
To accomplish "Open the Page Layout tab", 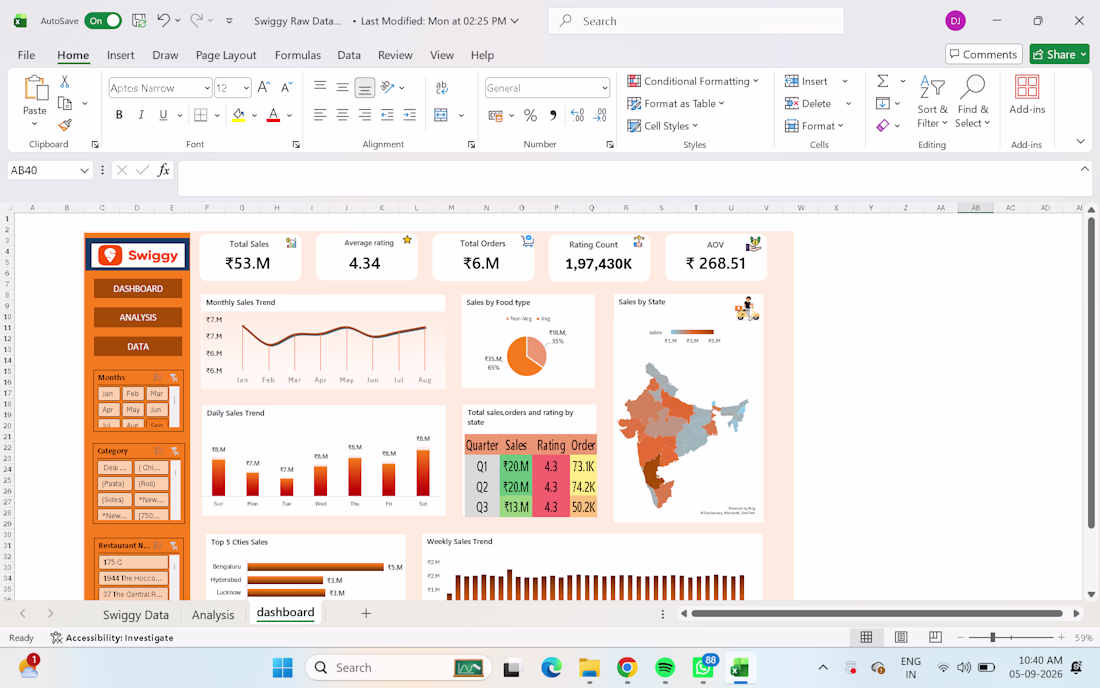I will point(226,55).
